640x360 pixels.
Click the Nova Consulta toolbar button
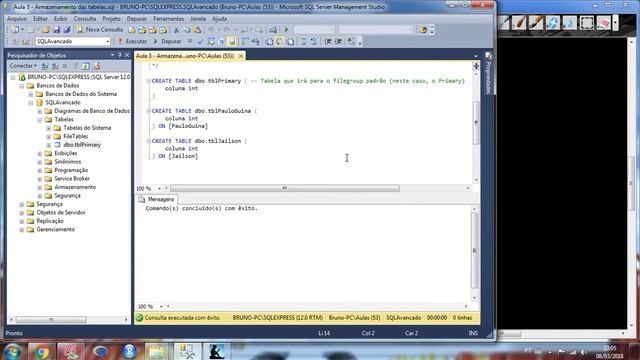pyautogui.click(x=100, y=29)
